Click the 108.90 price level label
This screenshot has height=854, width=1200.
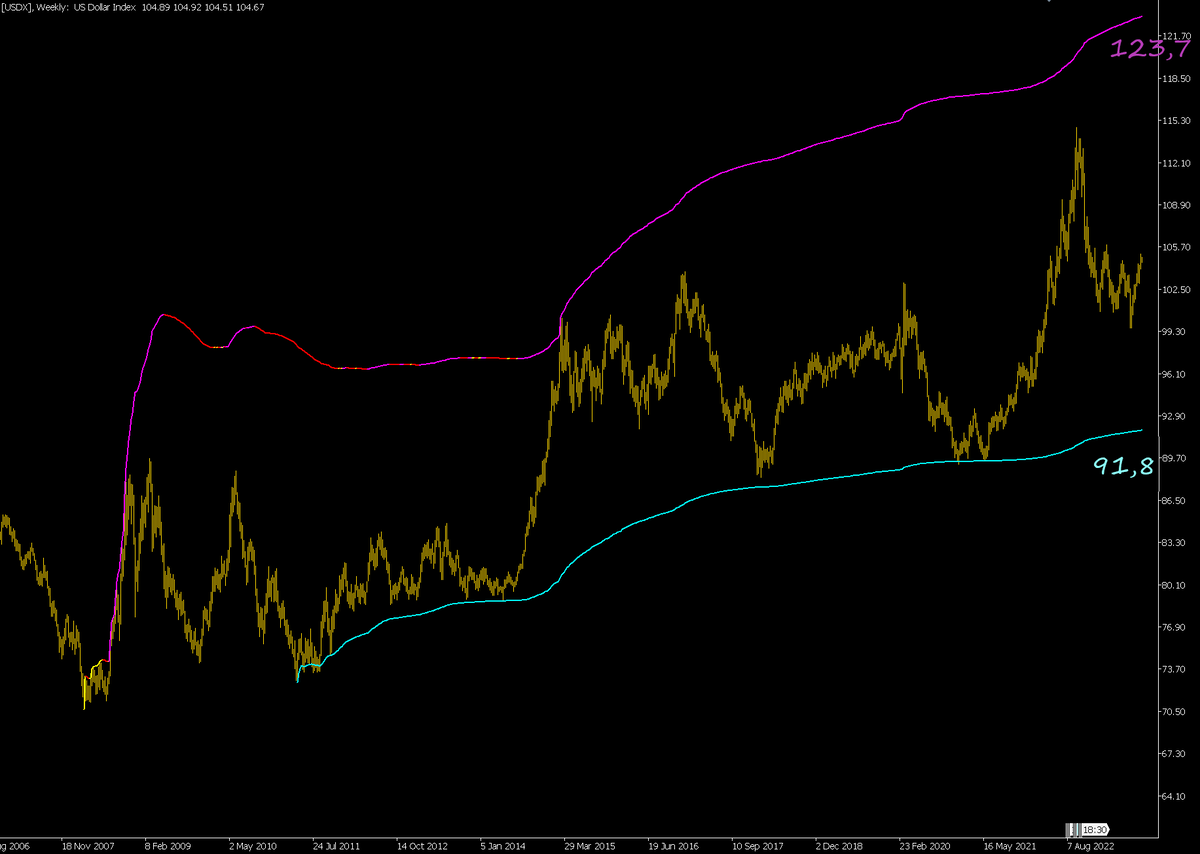pyautogui.click(x=1178, y=204)
